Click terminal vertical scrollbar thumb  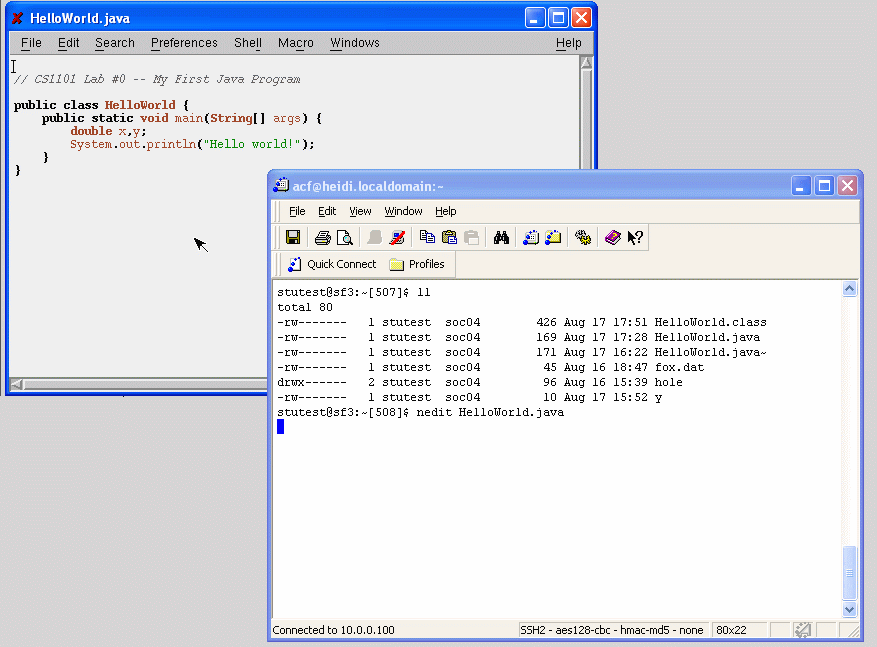click(849, 573)
